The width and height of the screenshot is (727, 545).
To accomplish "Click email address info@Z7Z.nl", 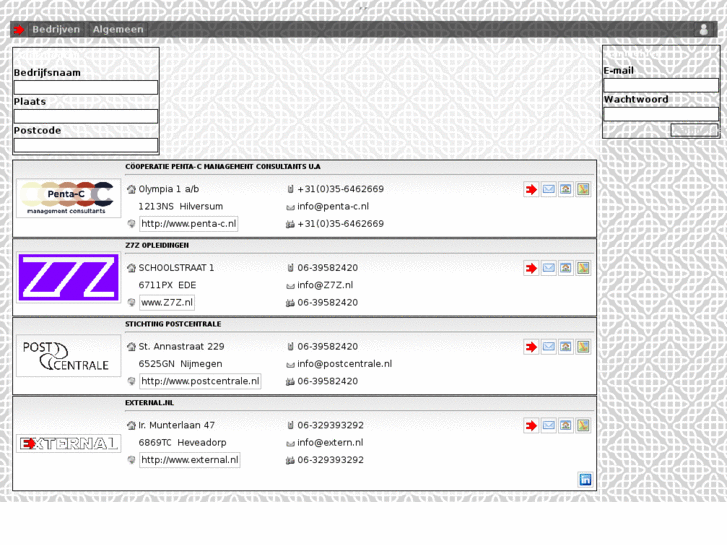I will [325, 285].
